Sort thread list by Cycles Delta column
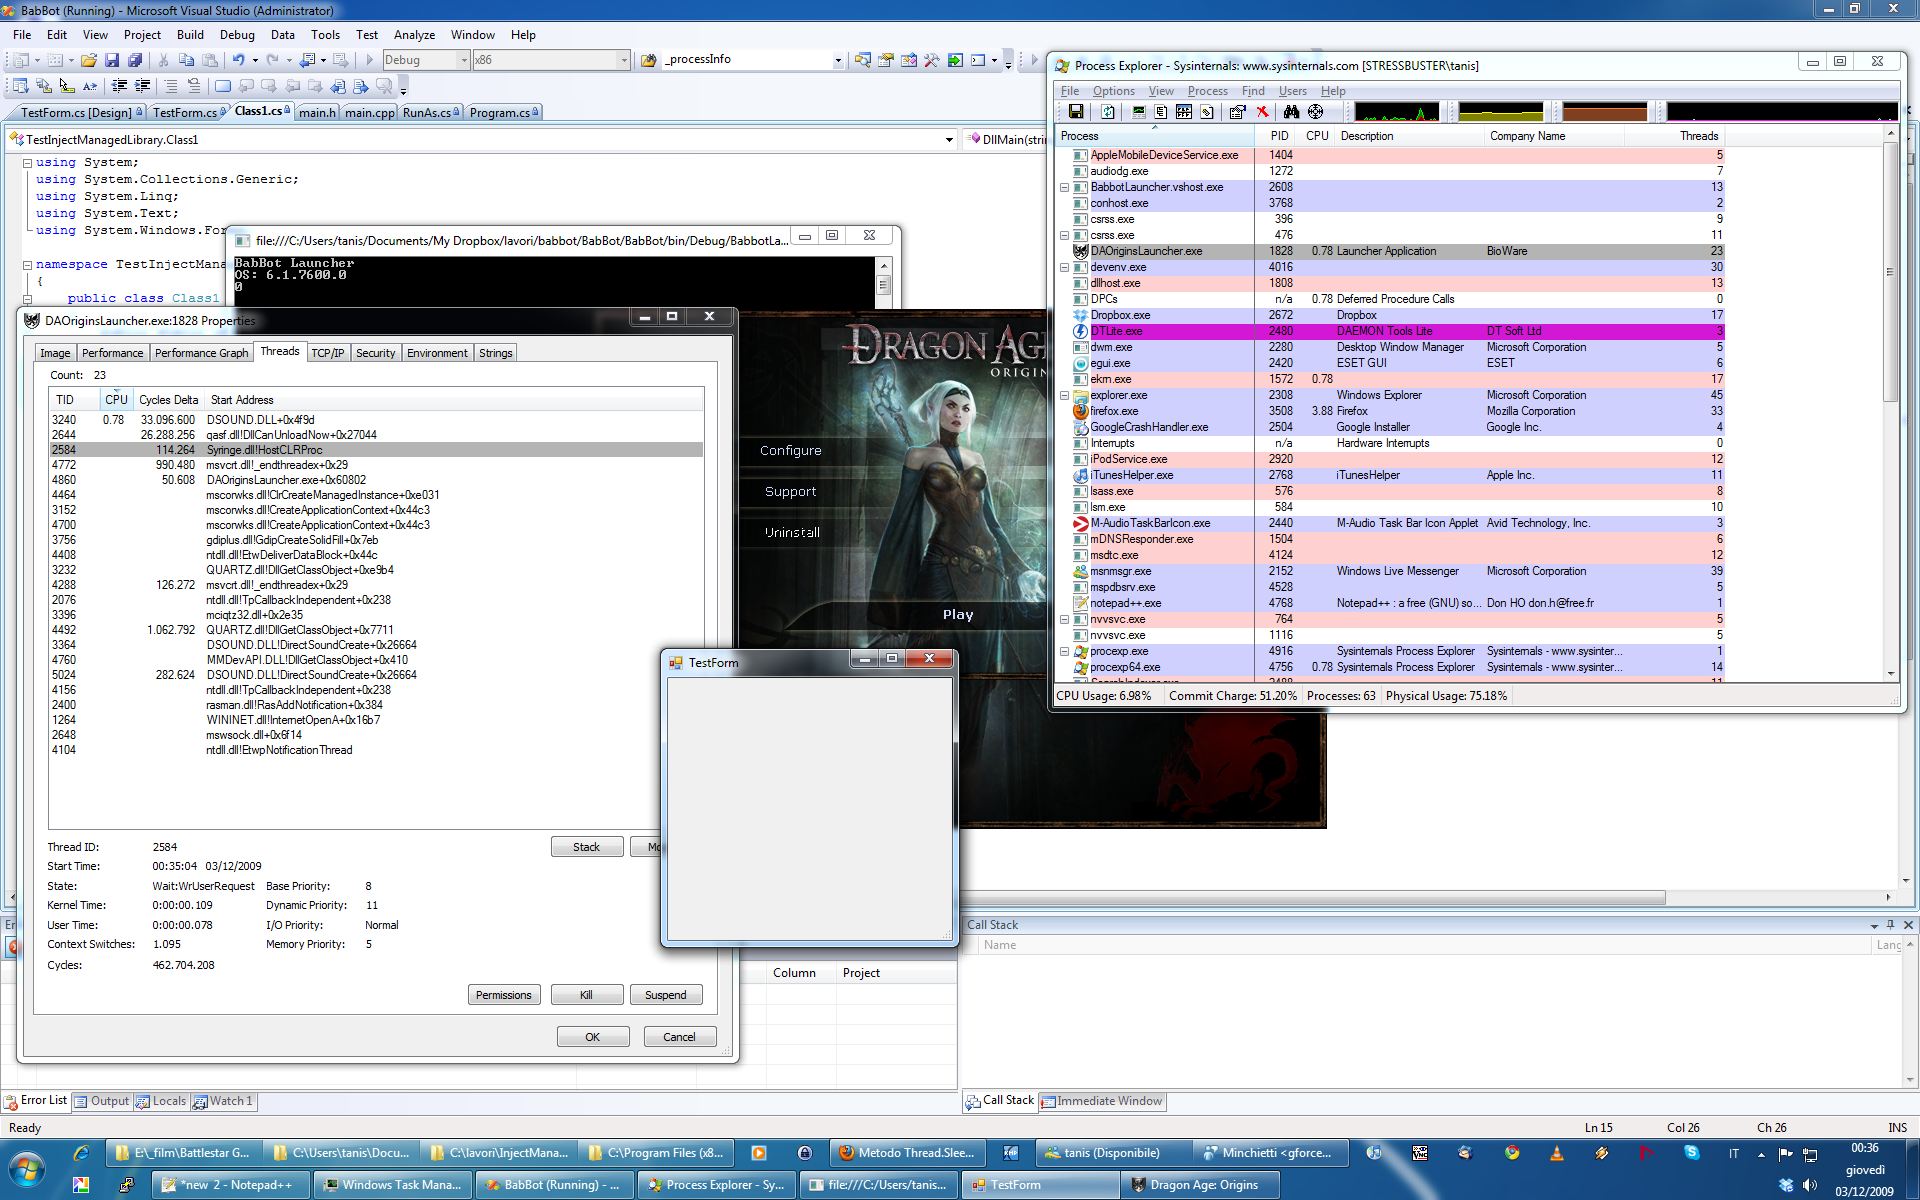The image size is (1920, 1200). [168, 400]
